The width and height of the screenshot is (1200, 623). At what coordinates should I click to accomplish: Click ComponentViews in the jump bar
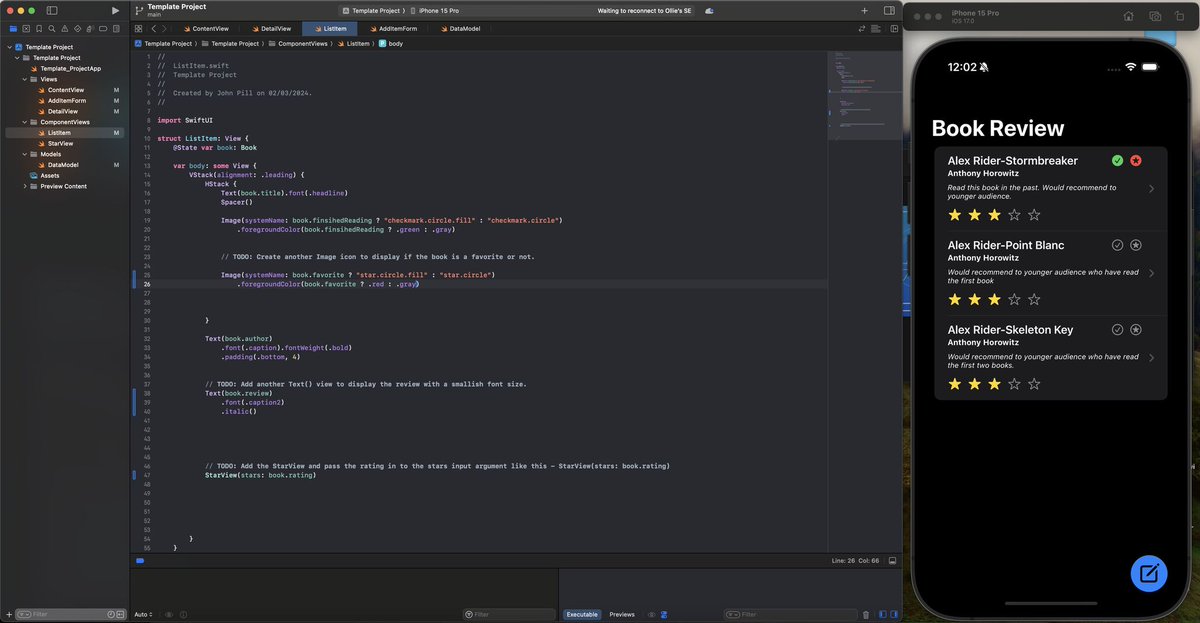[x=300, y=44]
